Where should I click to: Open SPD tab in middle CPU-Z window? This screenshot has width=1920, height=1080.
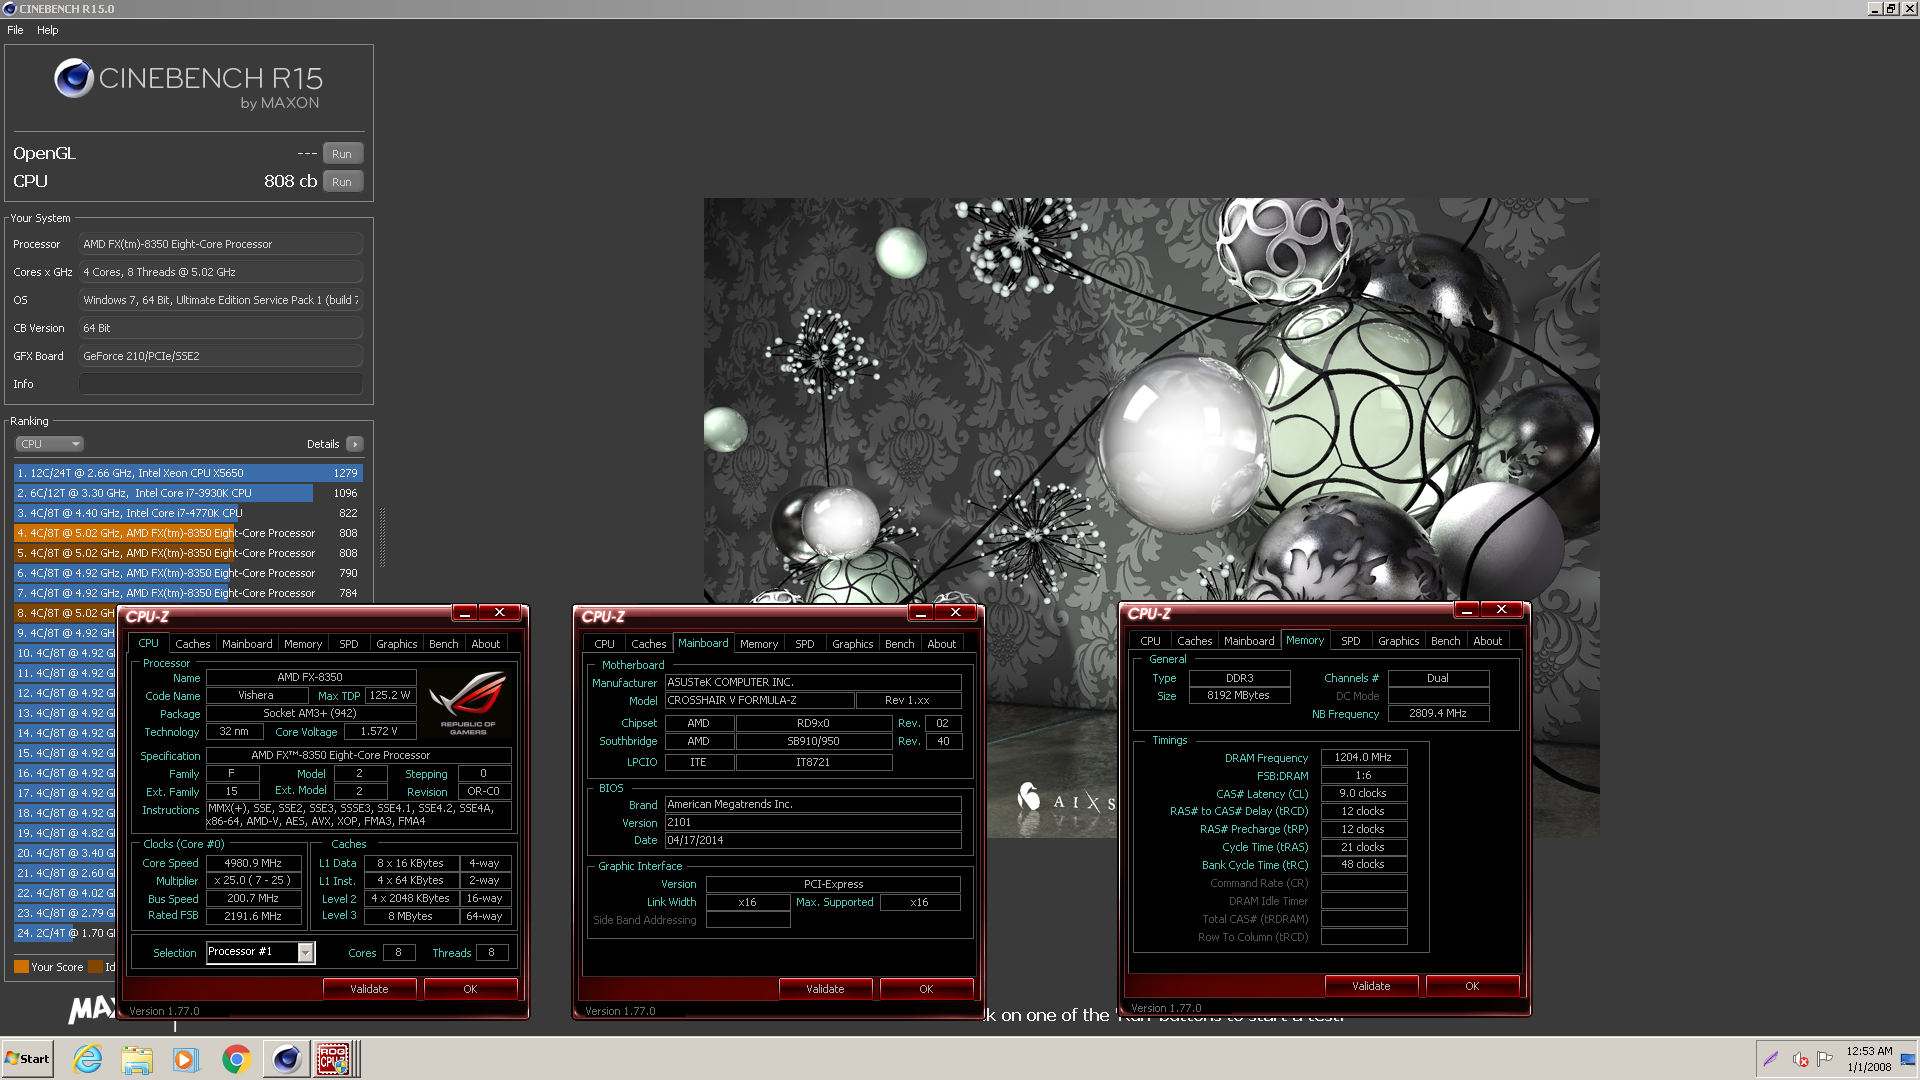pos(805,644)
